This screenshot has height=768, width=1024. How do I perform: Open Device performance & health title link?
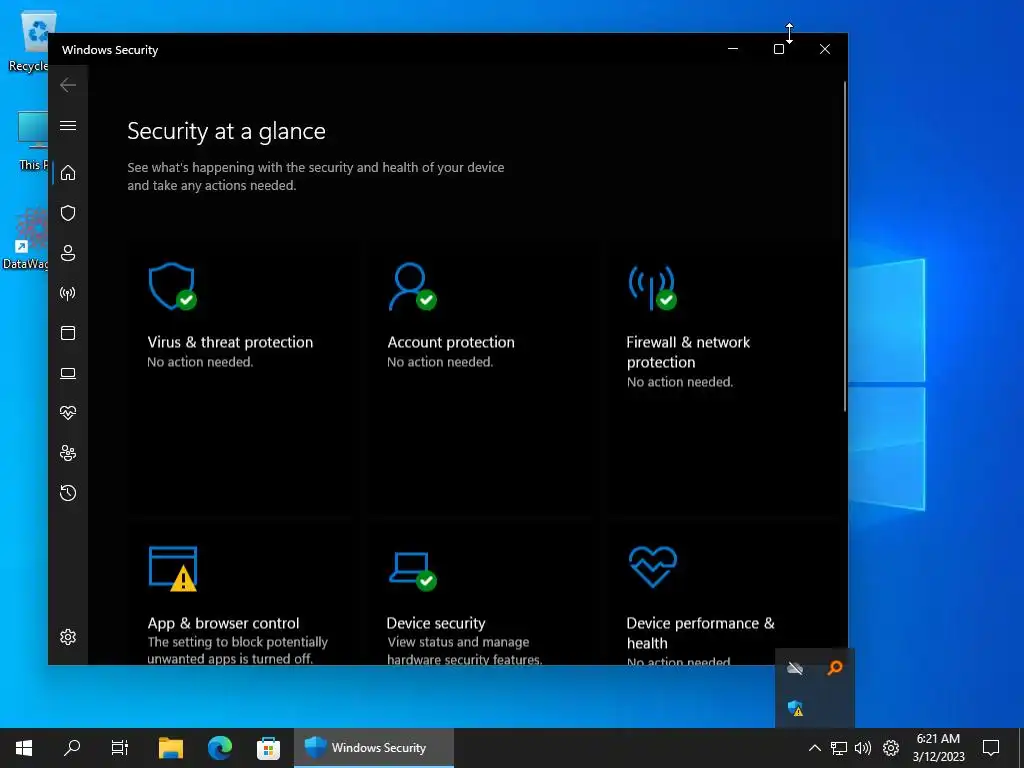point(700,633)
